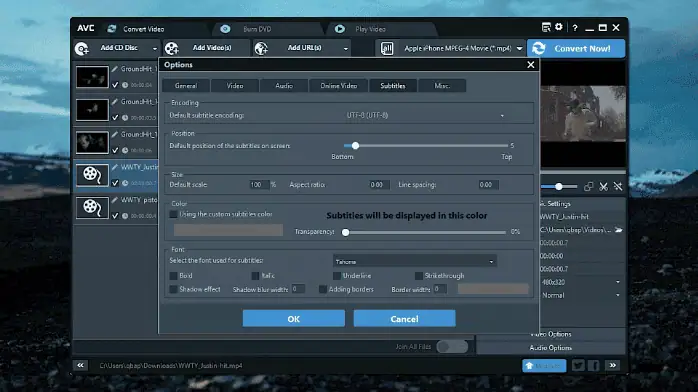Click the Add CD Disc icon
Image resolution: width=698 pixels, height=392 pixels.
pos(82,48)
